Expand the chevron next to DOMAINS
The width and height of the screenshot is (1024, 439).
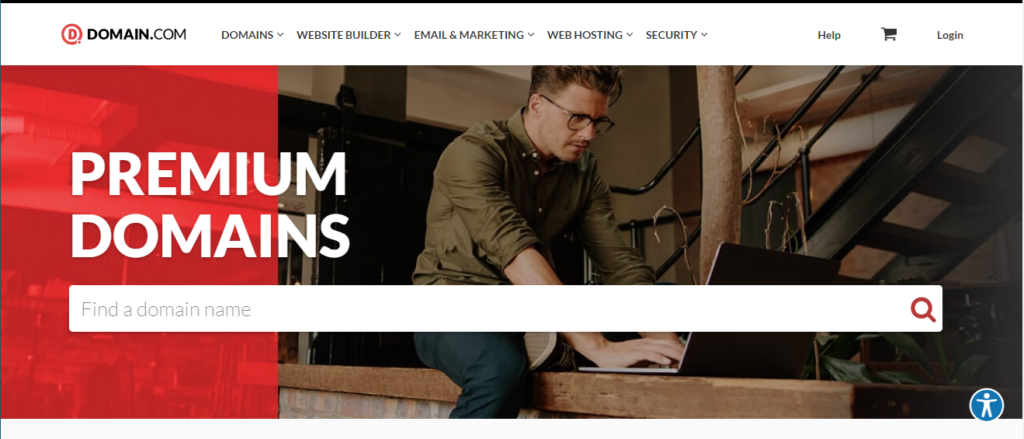click(x=280, y=35)
